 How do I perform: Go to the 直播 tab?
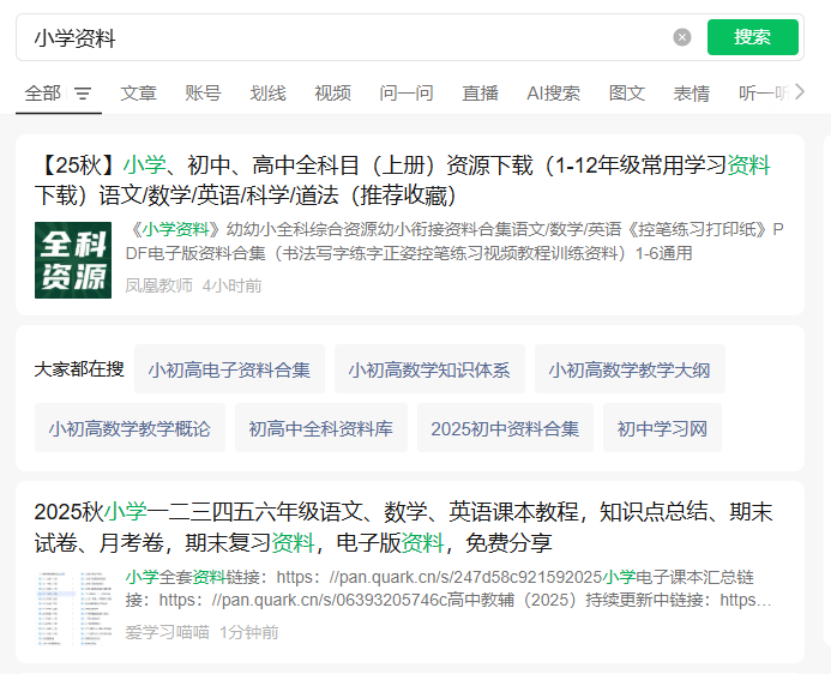(x=480, y=93)
